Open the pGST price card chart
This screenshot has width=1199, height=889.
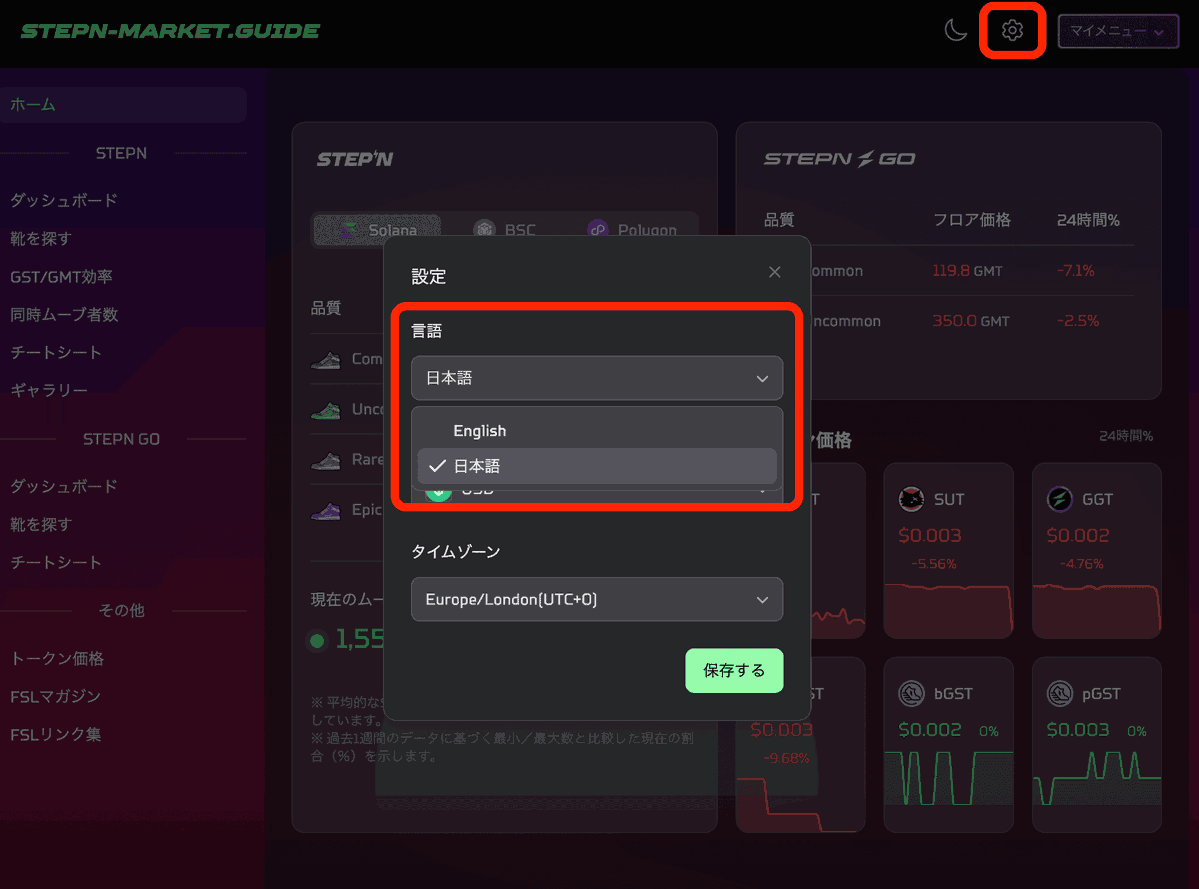tap(1097, 778)
